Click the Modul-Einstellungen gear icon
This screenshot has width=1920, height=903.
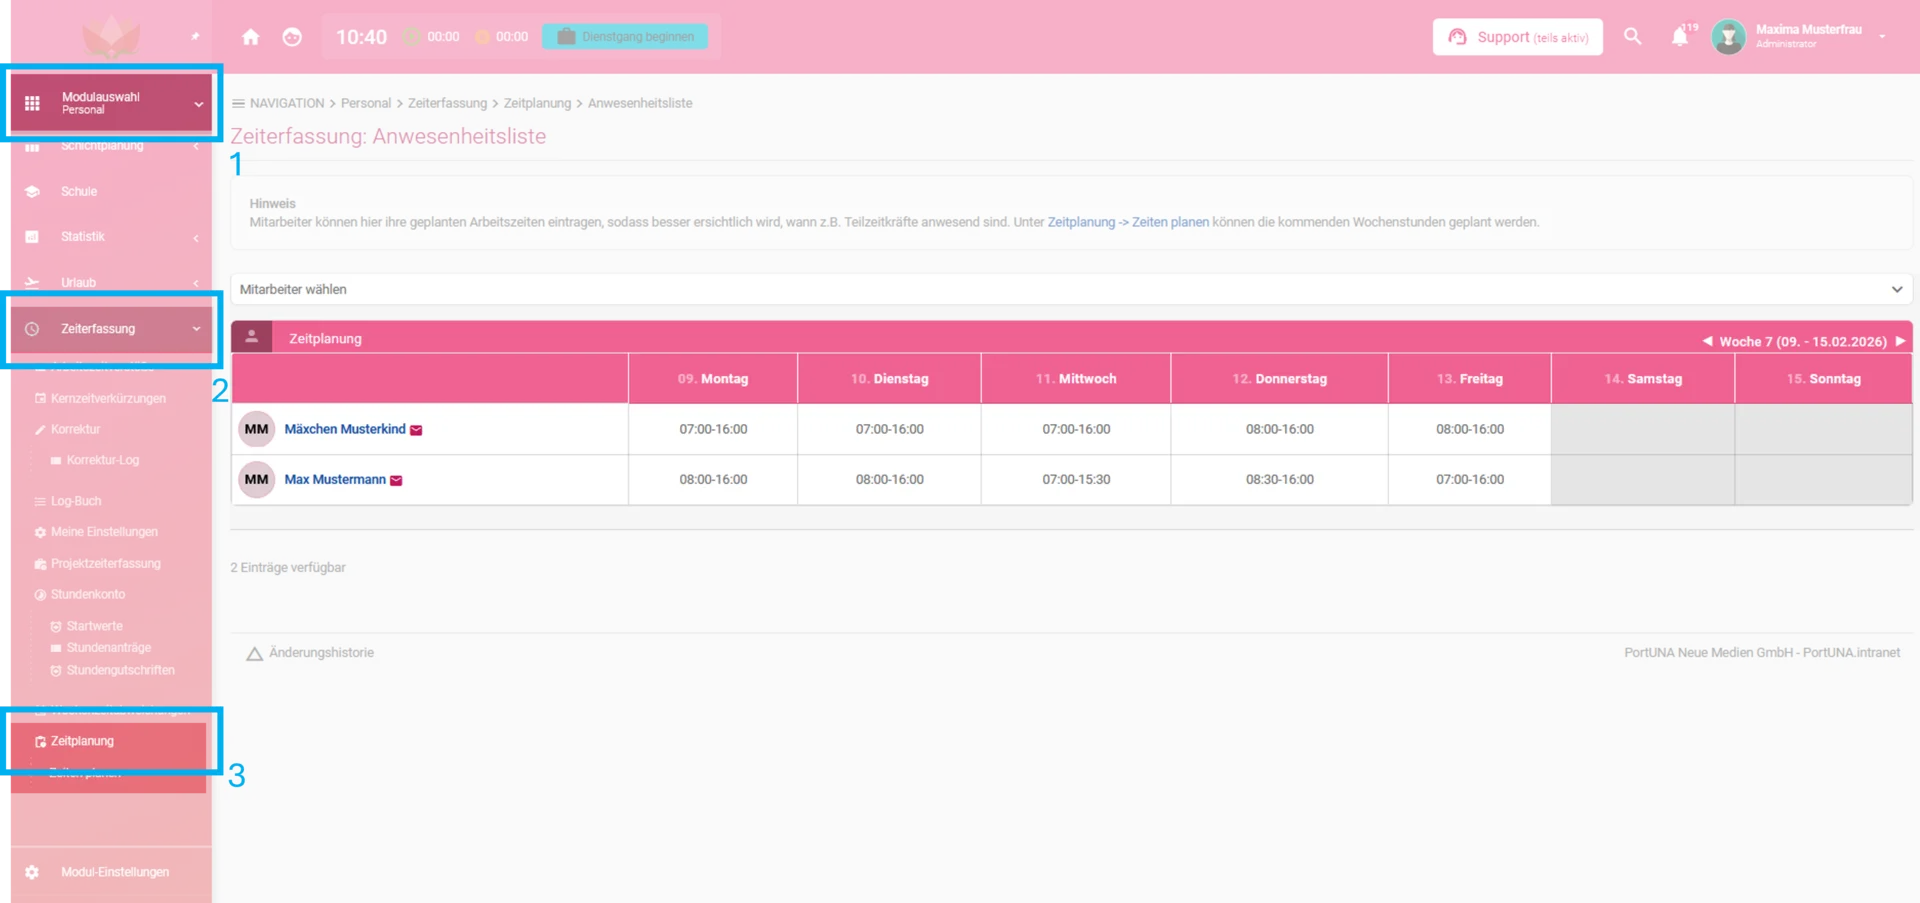coord(32,872)
